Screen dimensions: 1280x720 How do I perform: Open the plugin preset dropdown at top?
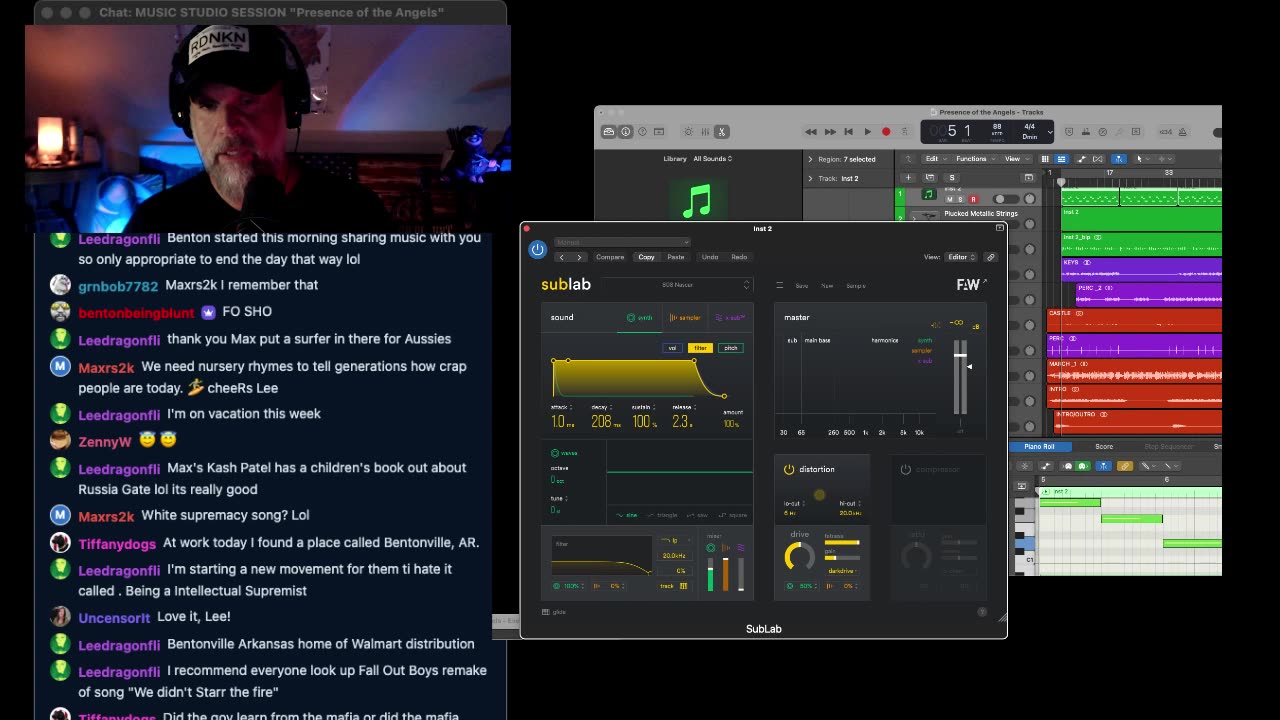(622, 242)
